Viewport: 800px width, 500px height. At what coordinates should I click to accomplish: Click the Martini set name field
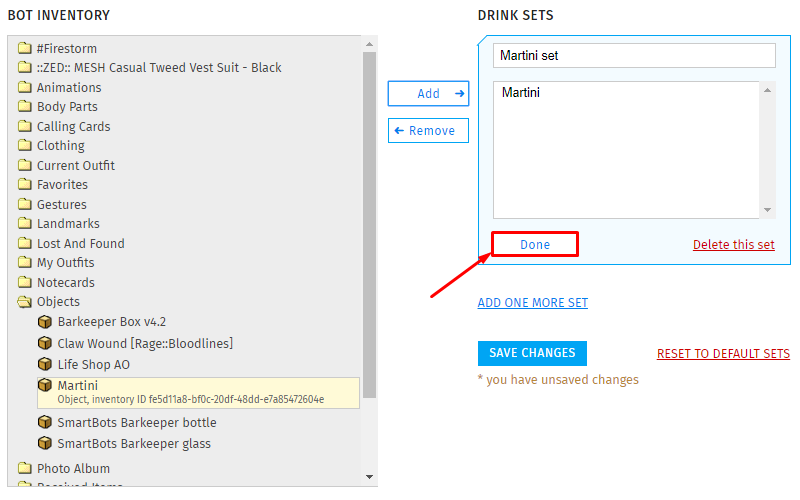634,56
